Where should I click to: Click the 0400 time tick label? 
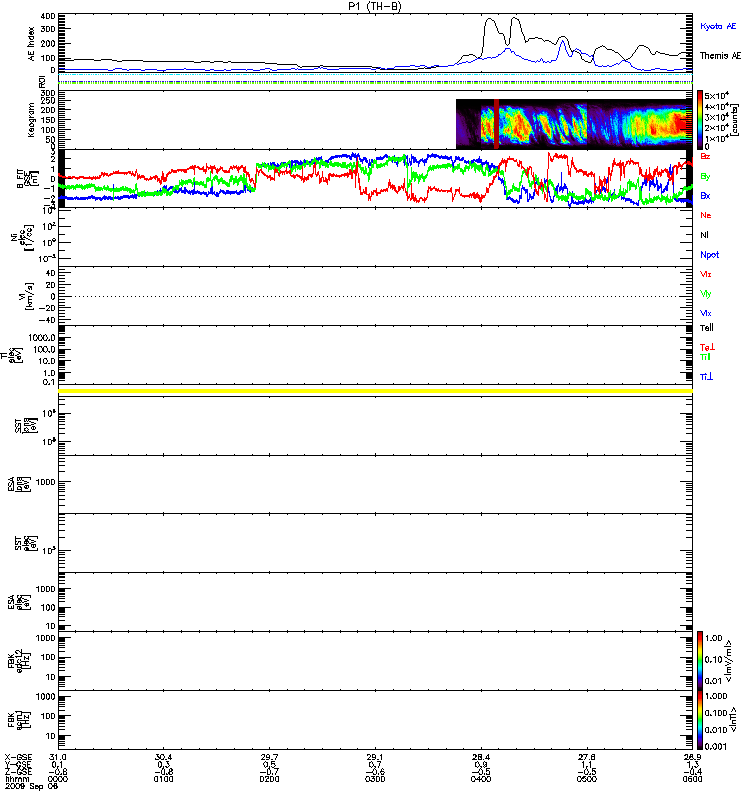coord(481,779)
